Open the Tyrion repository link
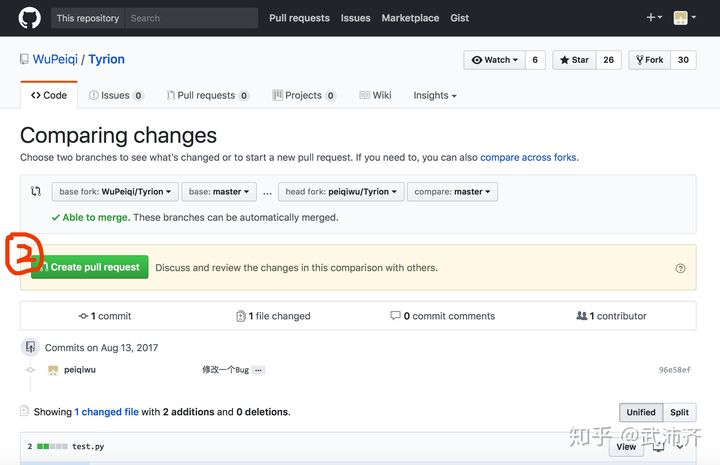This screenshot has width=720, height=465. tap(107, 59)
